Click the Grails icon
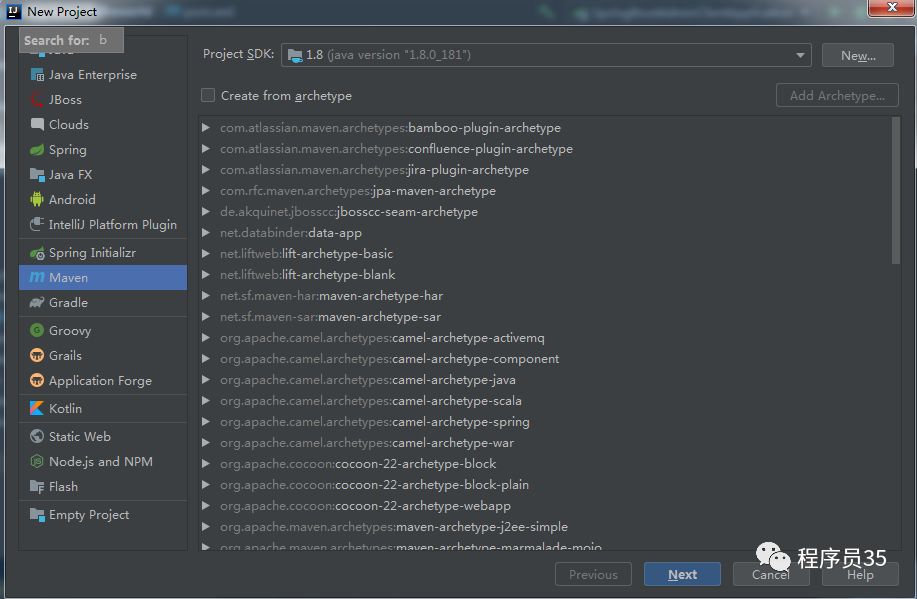The width and height of the screenshot is (917, 599). point(37,356)
